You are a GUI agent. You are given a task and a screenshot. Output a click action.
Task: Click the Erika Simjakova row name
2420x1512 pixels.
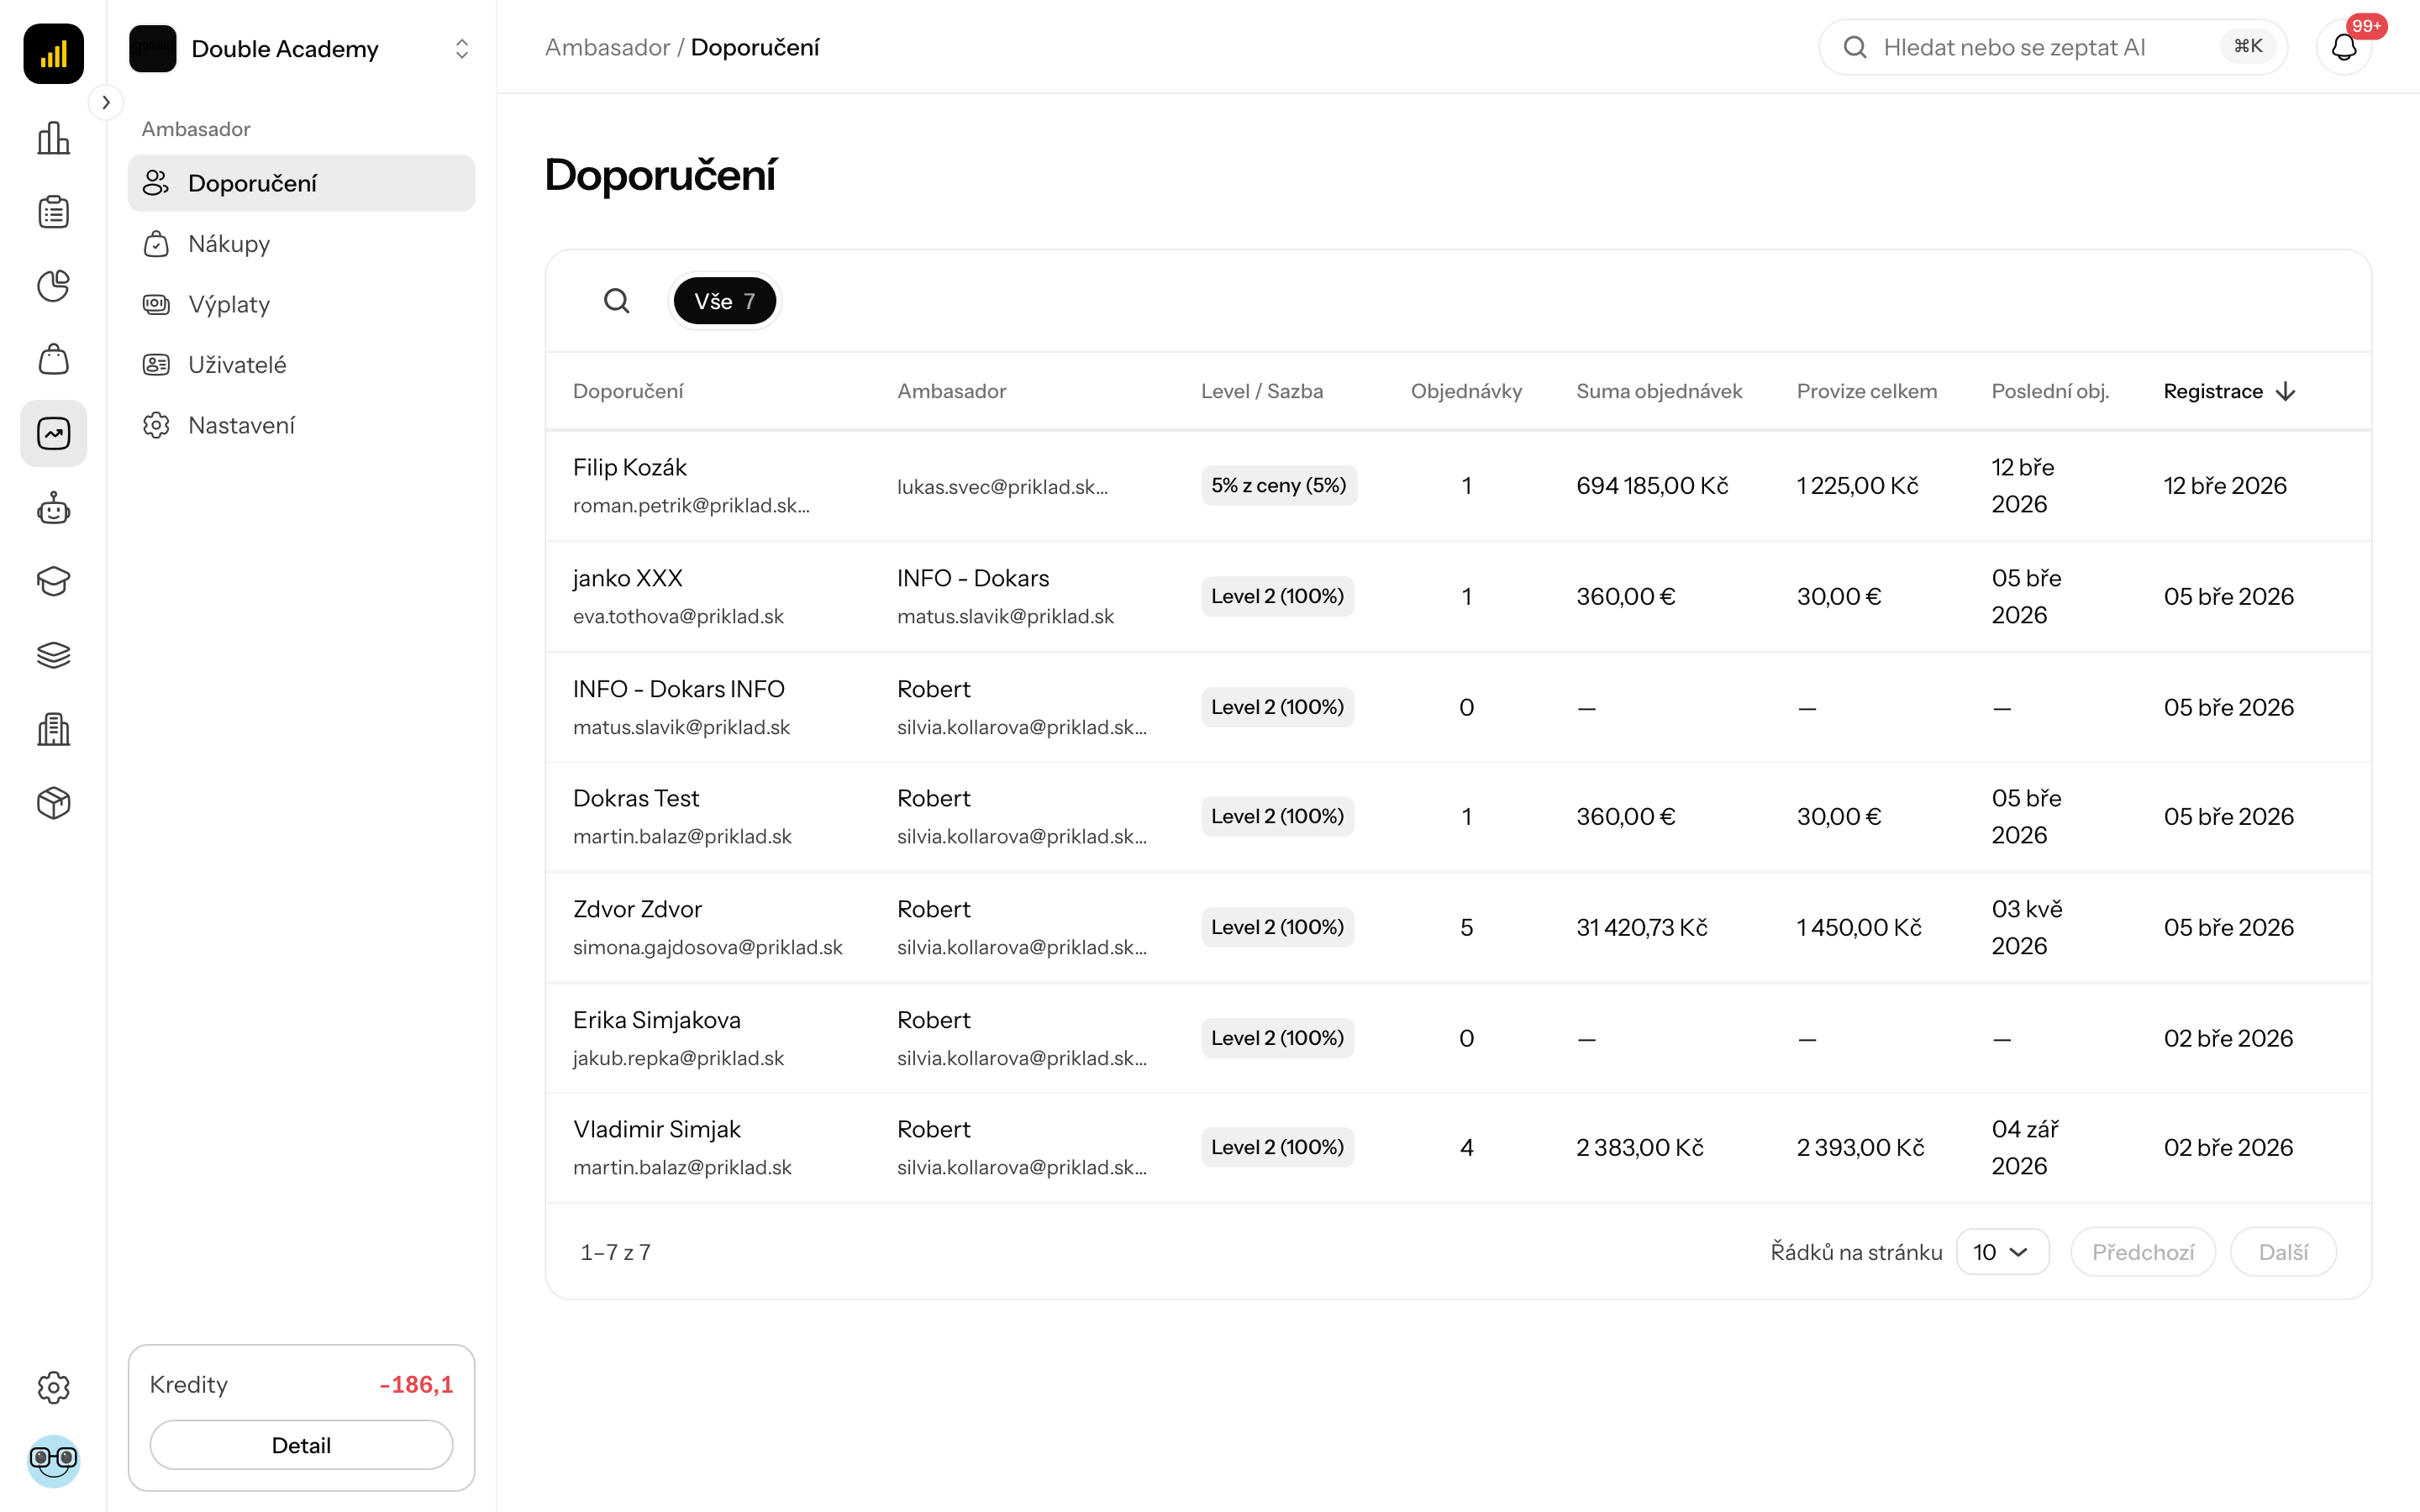[x=657, y=1020]
